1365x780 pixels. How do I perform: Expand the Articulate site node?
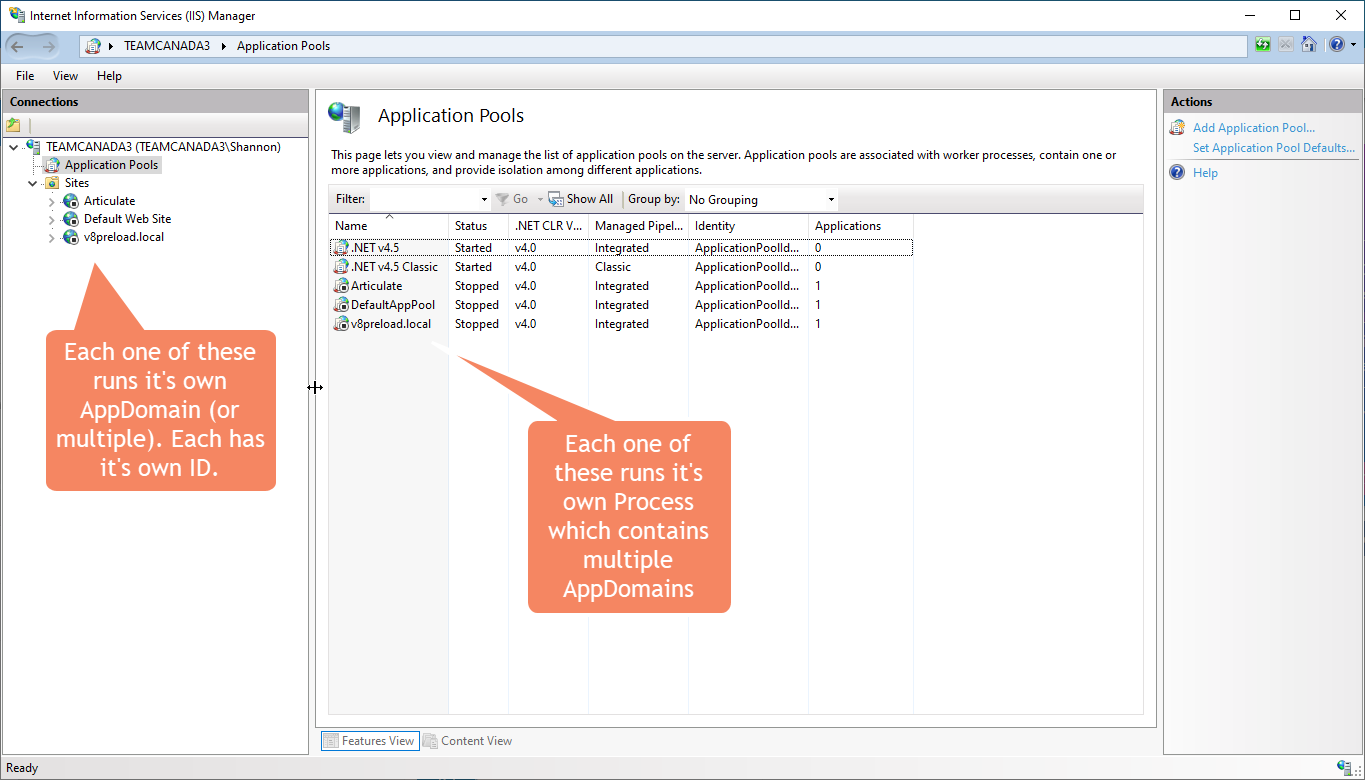pos(52,201)
